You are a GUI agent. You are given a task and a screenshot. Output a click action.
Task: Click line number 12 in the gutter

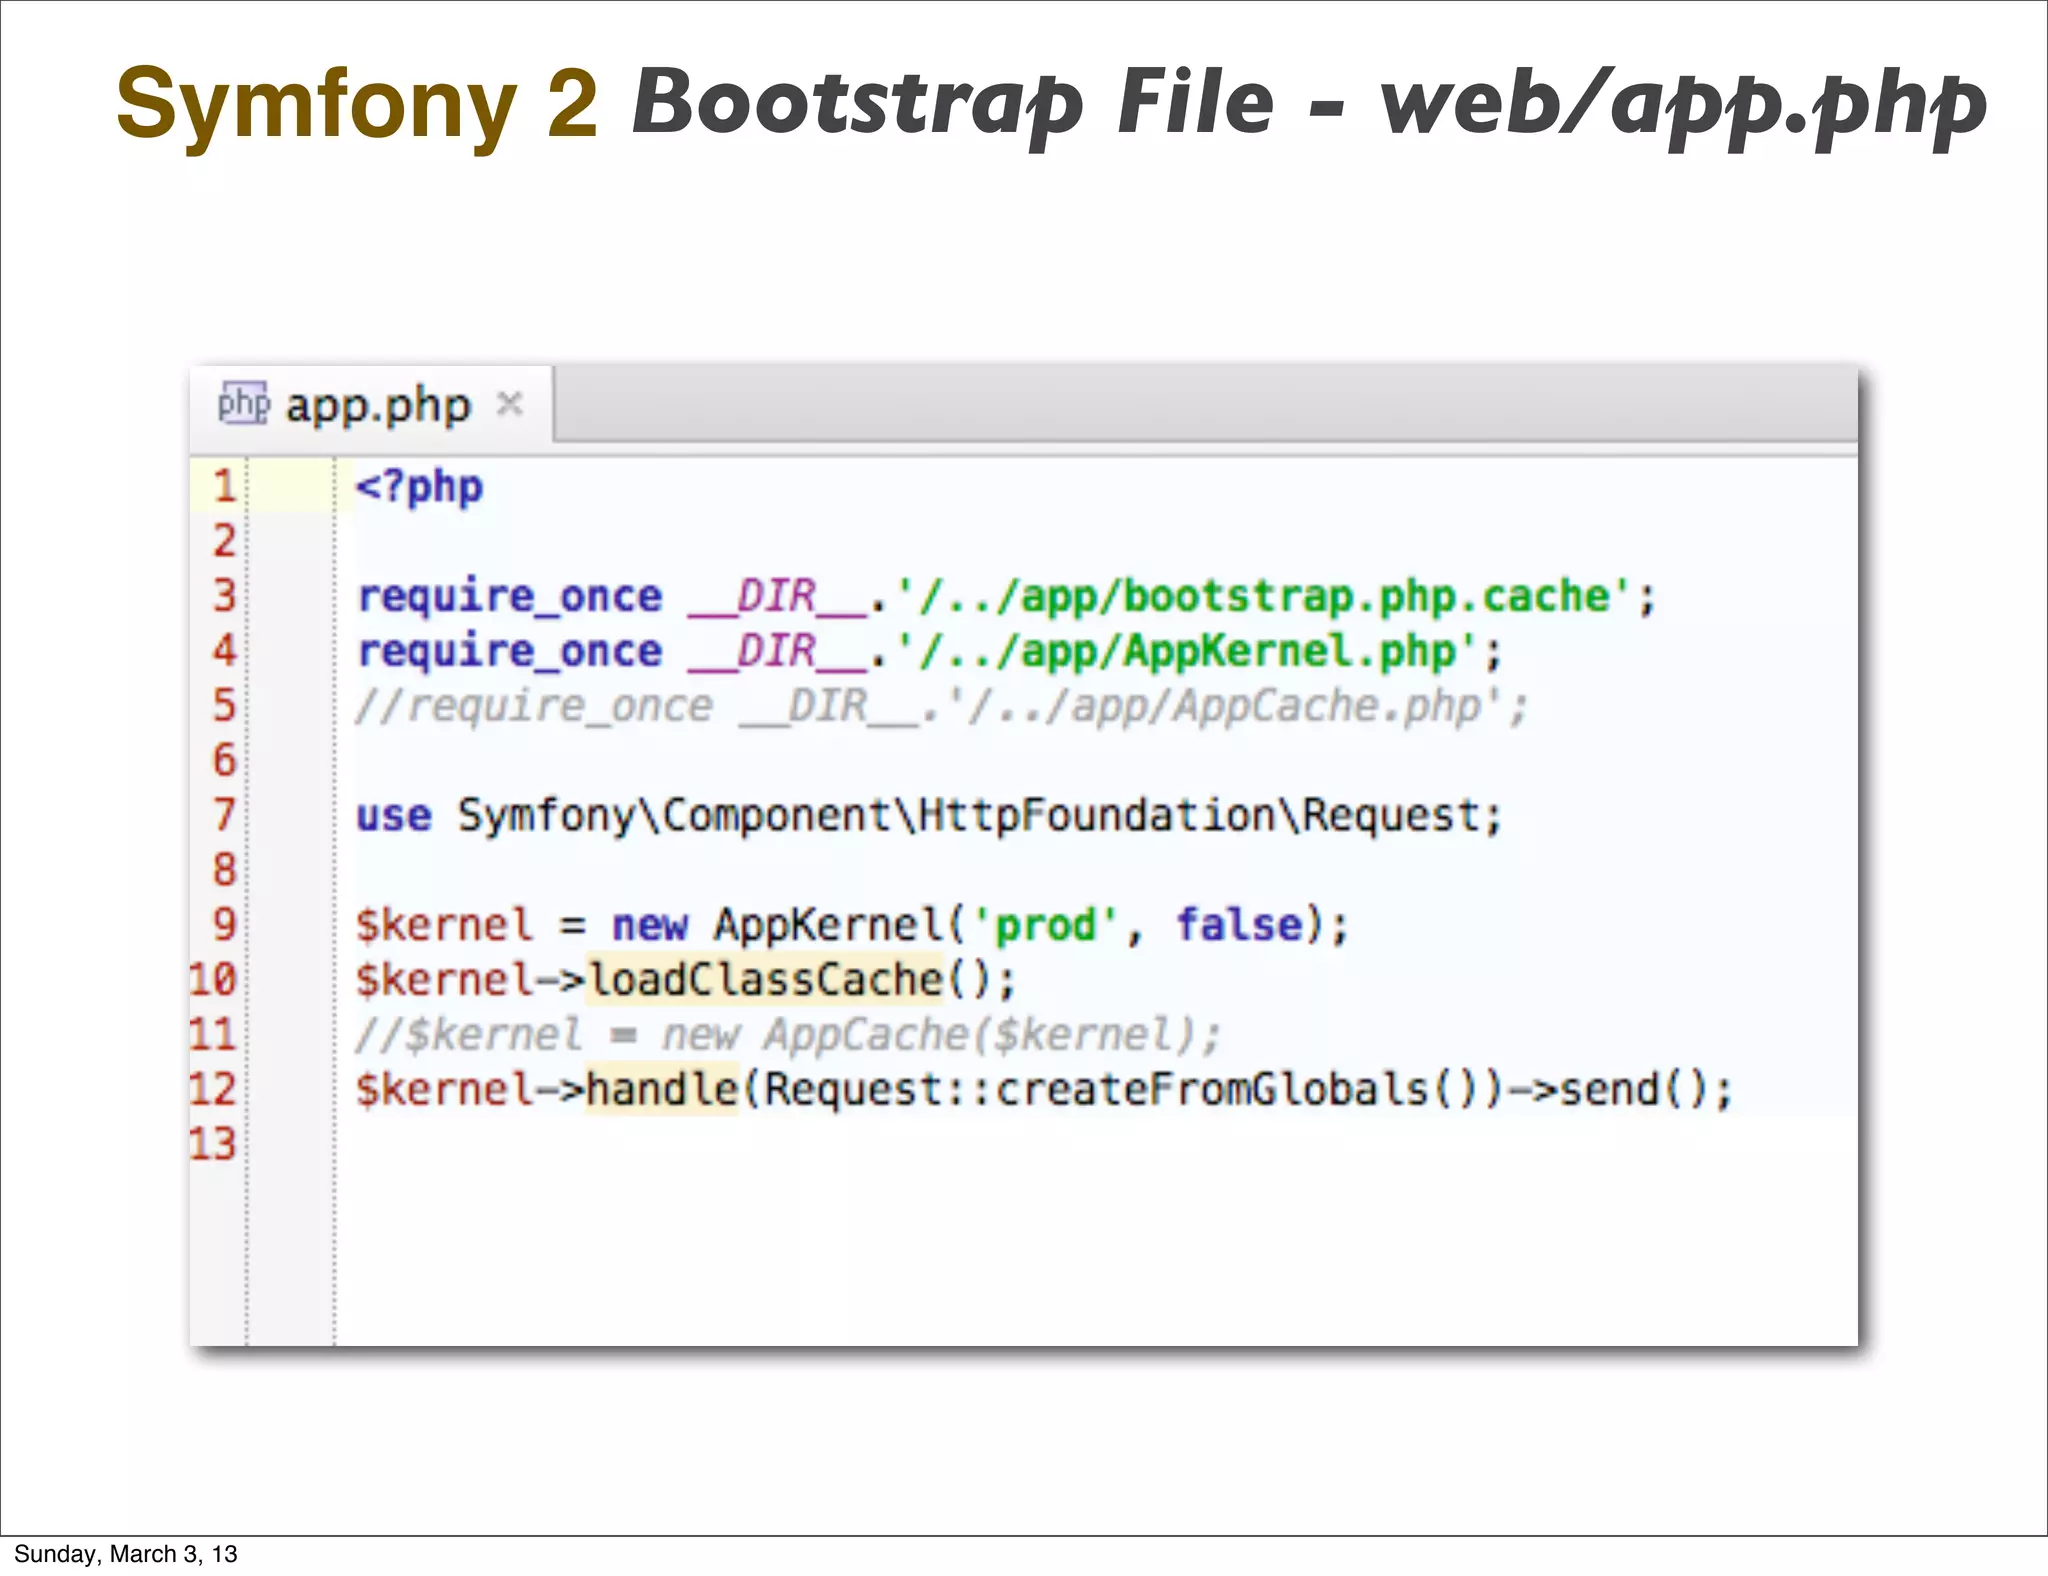click(x=213, y=1089)
